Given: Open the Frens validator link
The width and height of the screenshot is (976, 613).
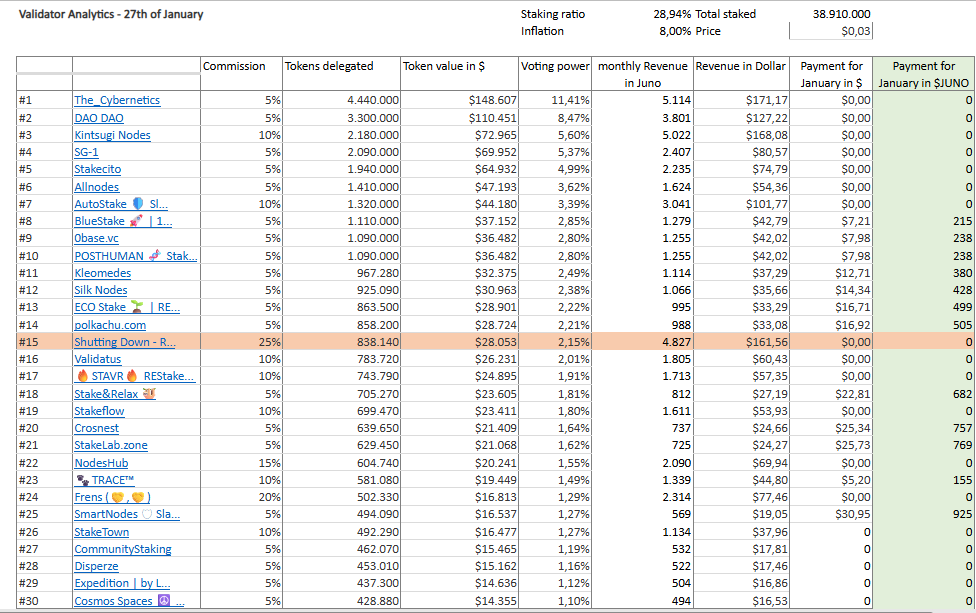Looking at the screenshot, I should click(113, 497).
